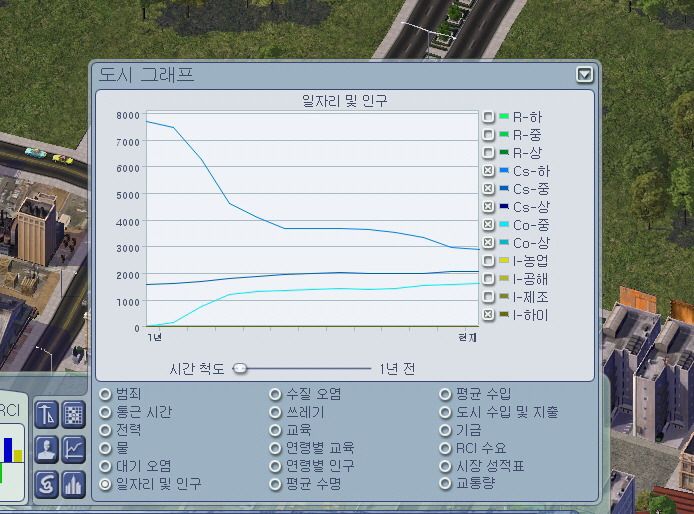Click the Cs-상 dark blue color swatch
Image resolution: width=694 pixels, height=514 pixels.
(x=504, y=206)
